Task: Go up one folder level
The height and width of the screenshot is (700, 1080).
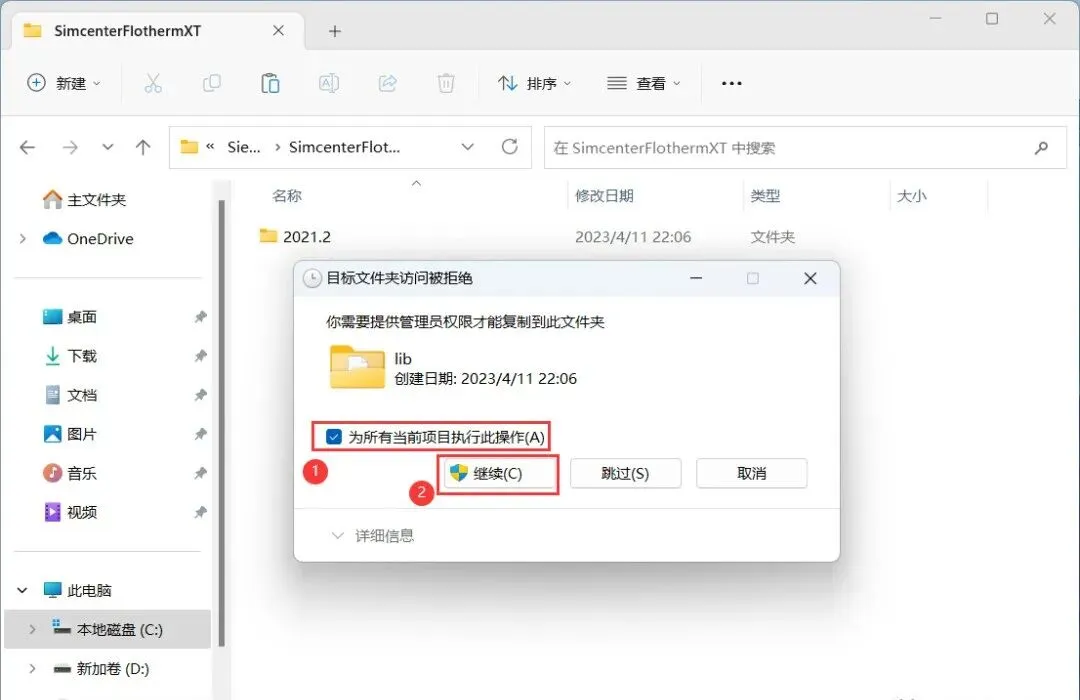Action: tap(143, 147)
